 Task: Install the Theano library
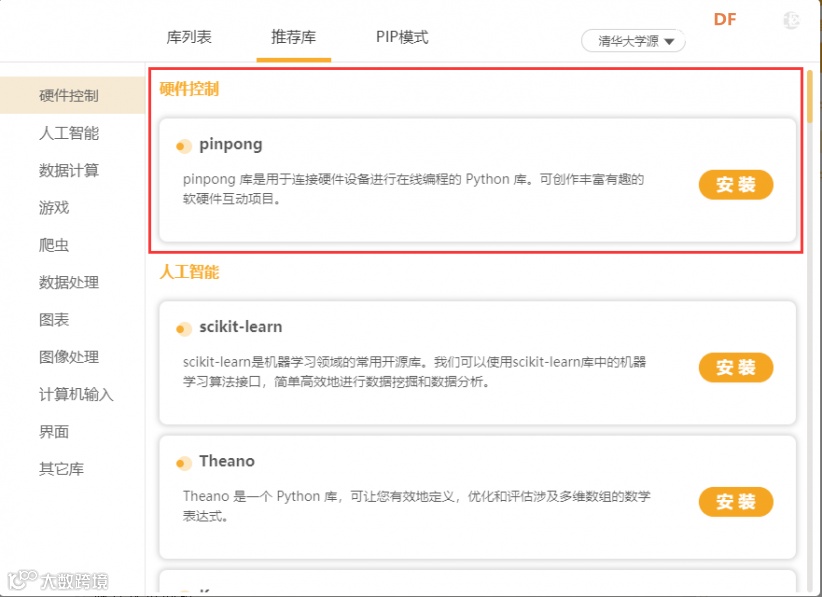(736, 502)
